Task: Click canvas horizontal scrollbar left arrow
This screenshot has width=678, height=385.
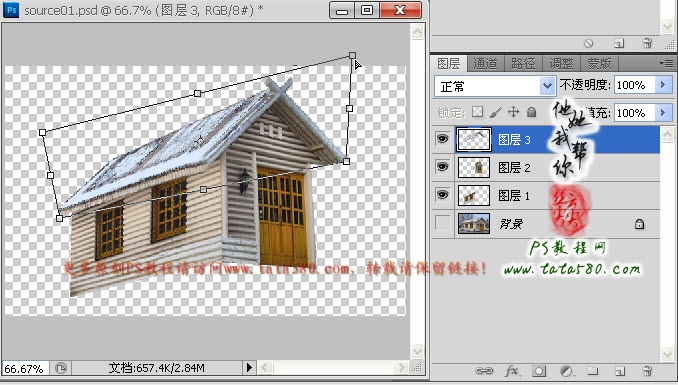Action: click(x=265, y=368)
